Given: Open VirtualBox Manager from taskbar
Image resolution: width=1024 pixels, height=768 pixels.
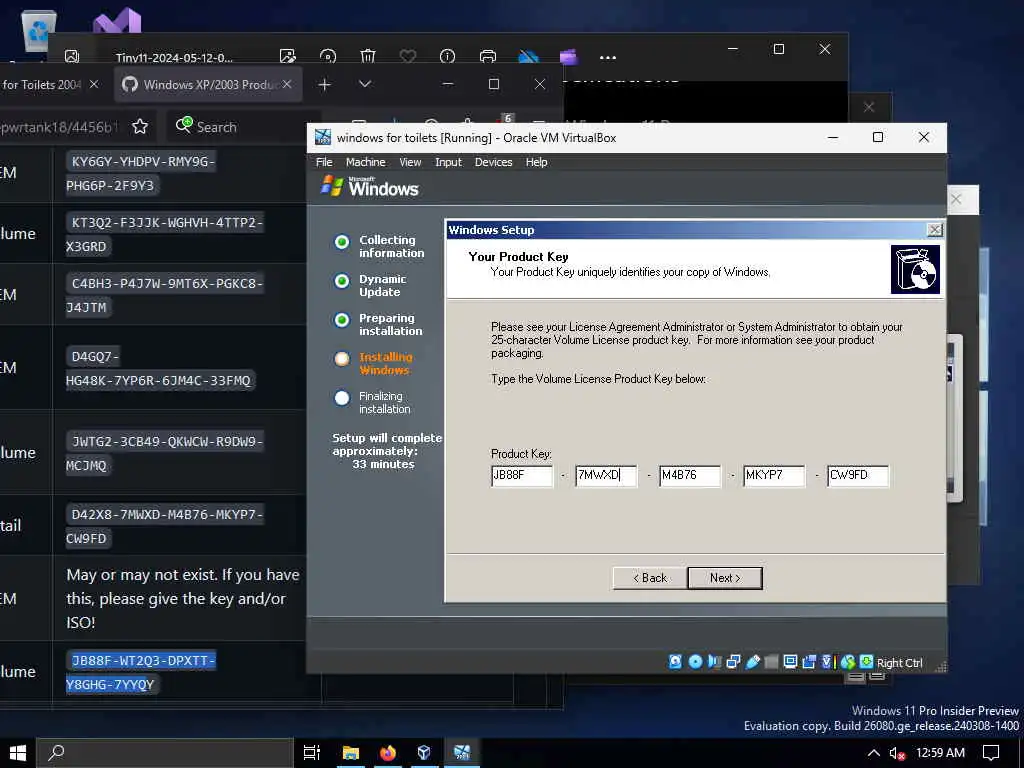Looking at the screenshot, I should [424, 753].
